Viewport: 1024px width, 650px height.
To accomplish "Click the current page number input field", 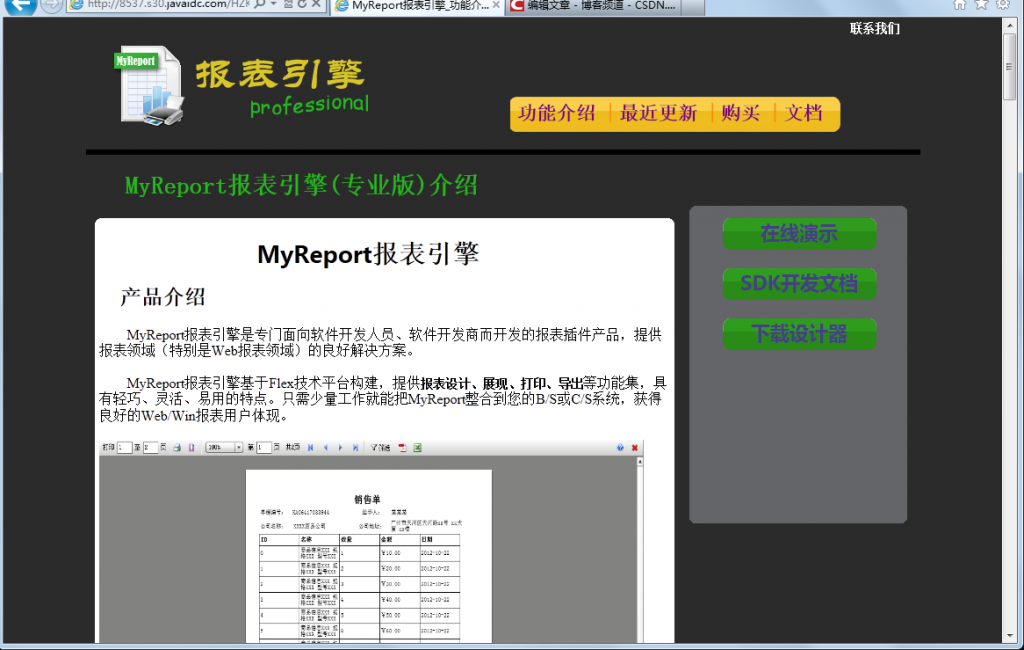I will coord(265,447).
